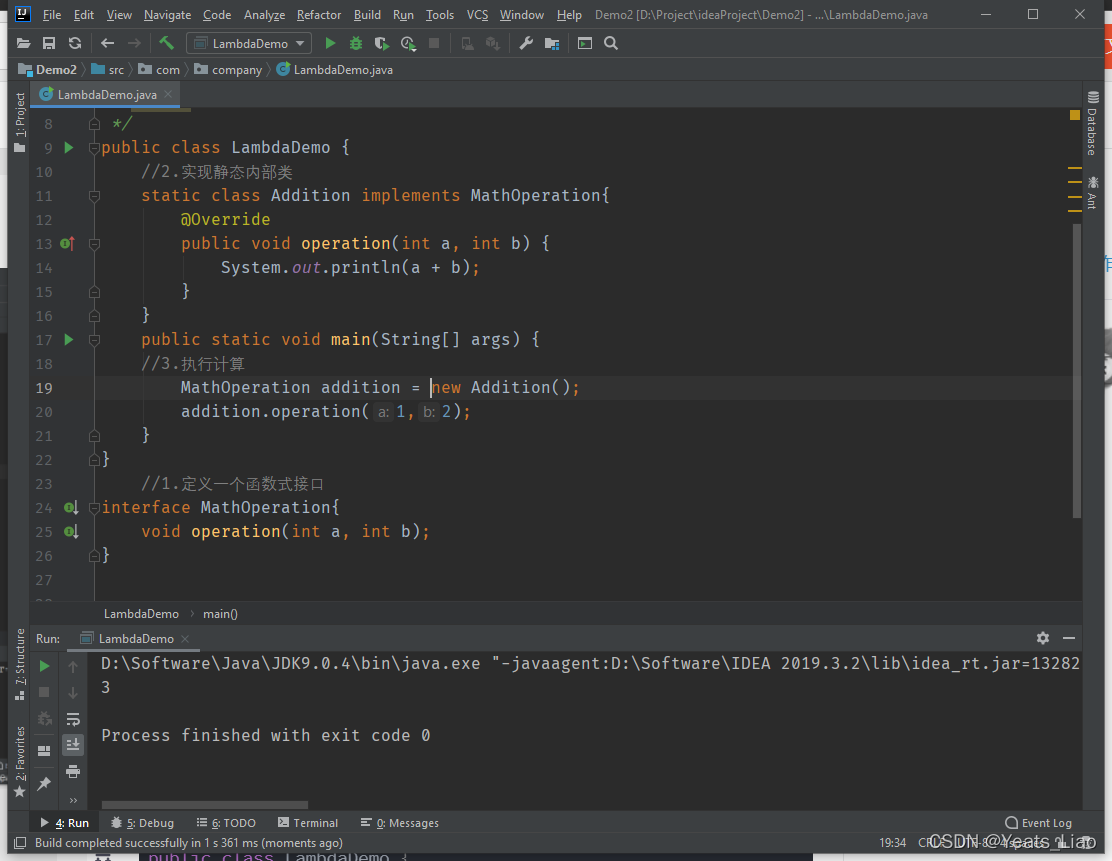Viewport: 1112px width, 861px height.
Task: Toggle tool window bars at status bar corner
Action: [x=21, y=843]
